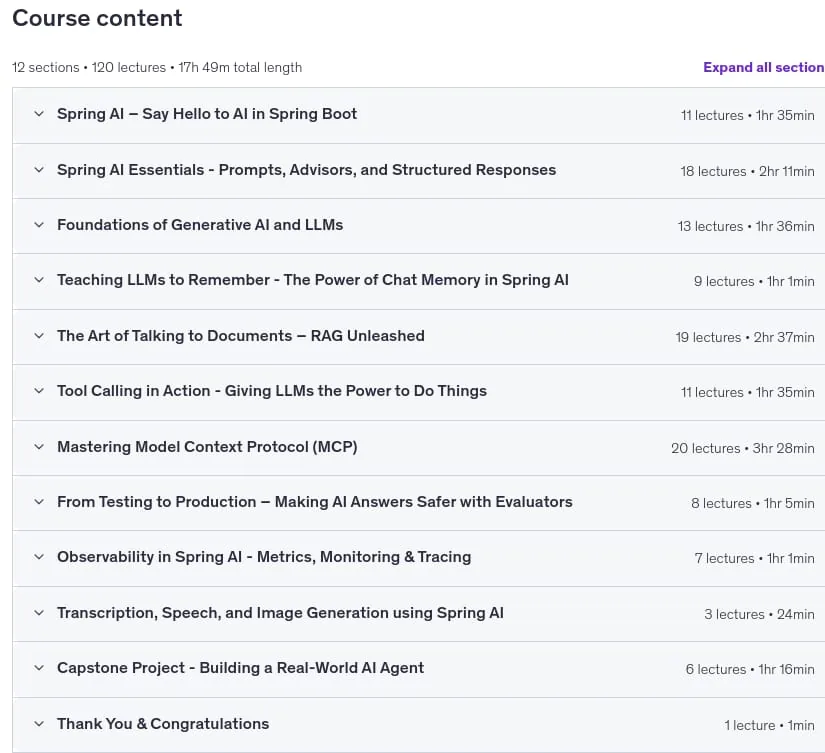Select 'Thank You & Congratulations' section title

point(163,724)
